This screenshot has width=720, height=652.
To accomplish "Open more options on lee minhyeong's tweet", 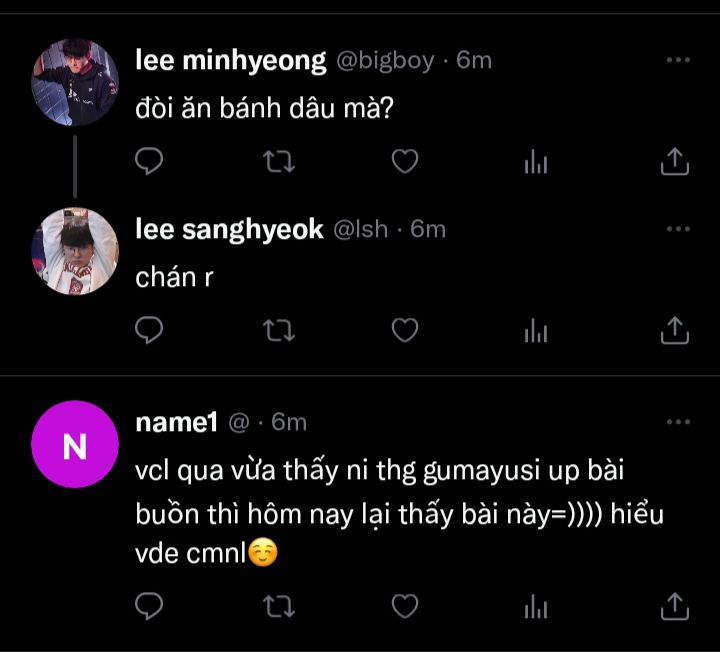I will coord(678,60).
